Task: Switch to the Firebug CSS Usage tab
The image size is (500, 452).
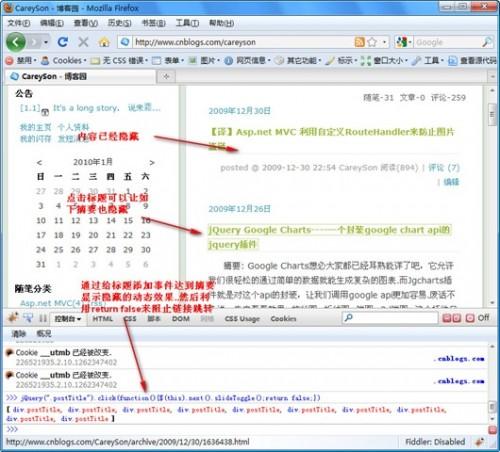Action: tap(242, 319)
